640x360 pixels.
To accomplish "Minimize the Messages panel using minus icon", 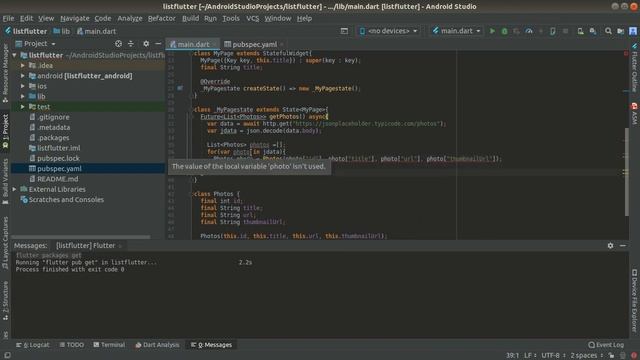I will [622, 245].
